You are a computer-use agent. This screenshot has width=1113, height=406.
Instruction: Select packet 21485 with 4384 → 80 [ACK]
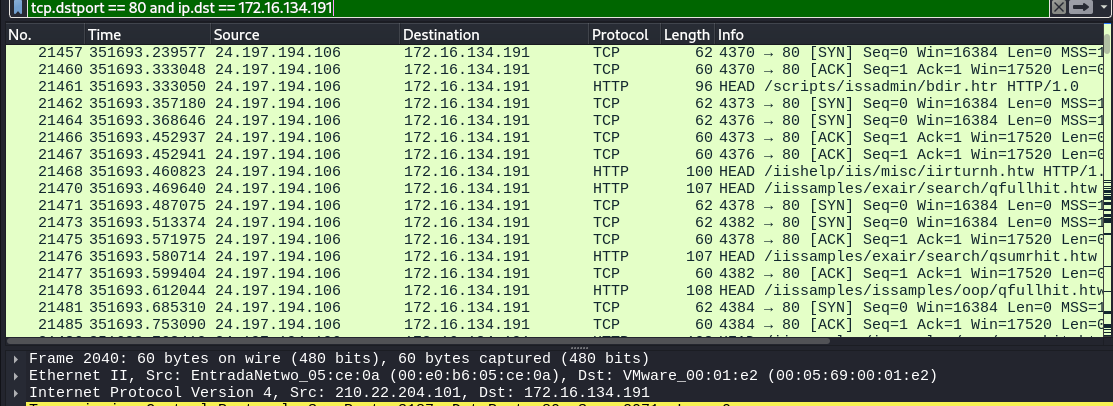(x=556, y=325)
